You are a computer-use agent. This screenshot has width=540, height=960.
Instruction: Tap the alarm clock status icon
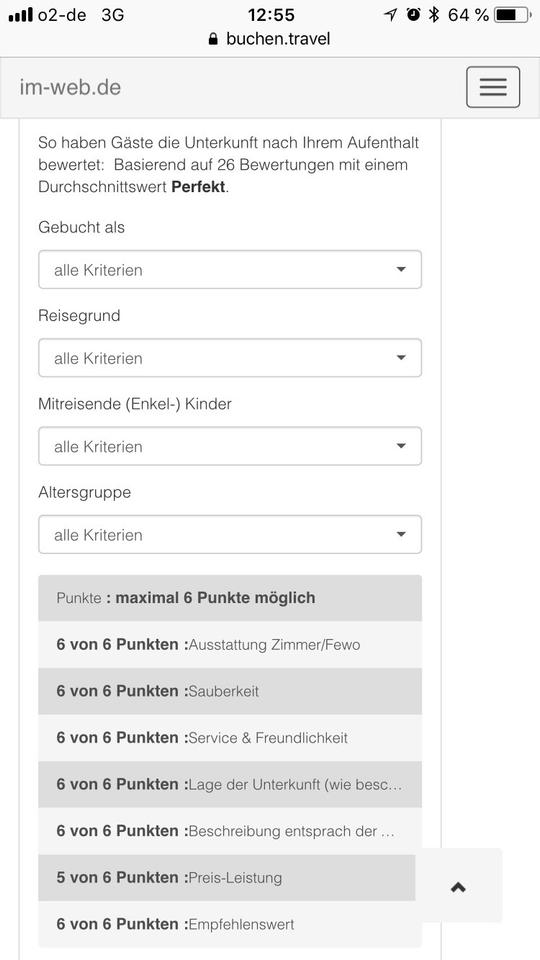[x=413, y=15]
